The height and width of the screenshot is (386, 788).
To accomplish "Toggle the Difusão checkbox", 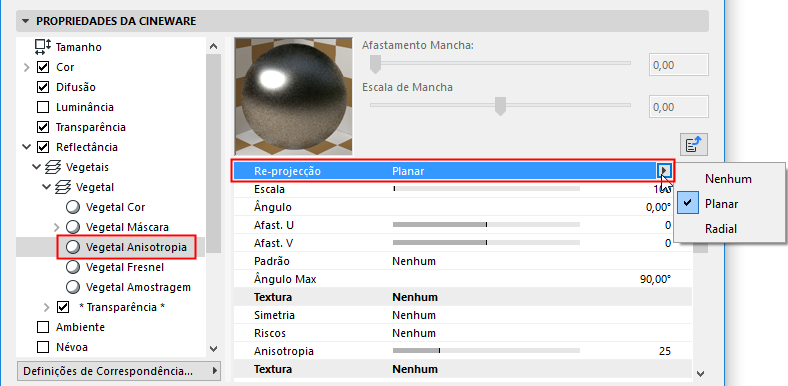I will pos(43,87).
